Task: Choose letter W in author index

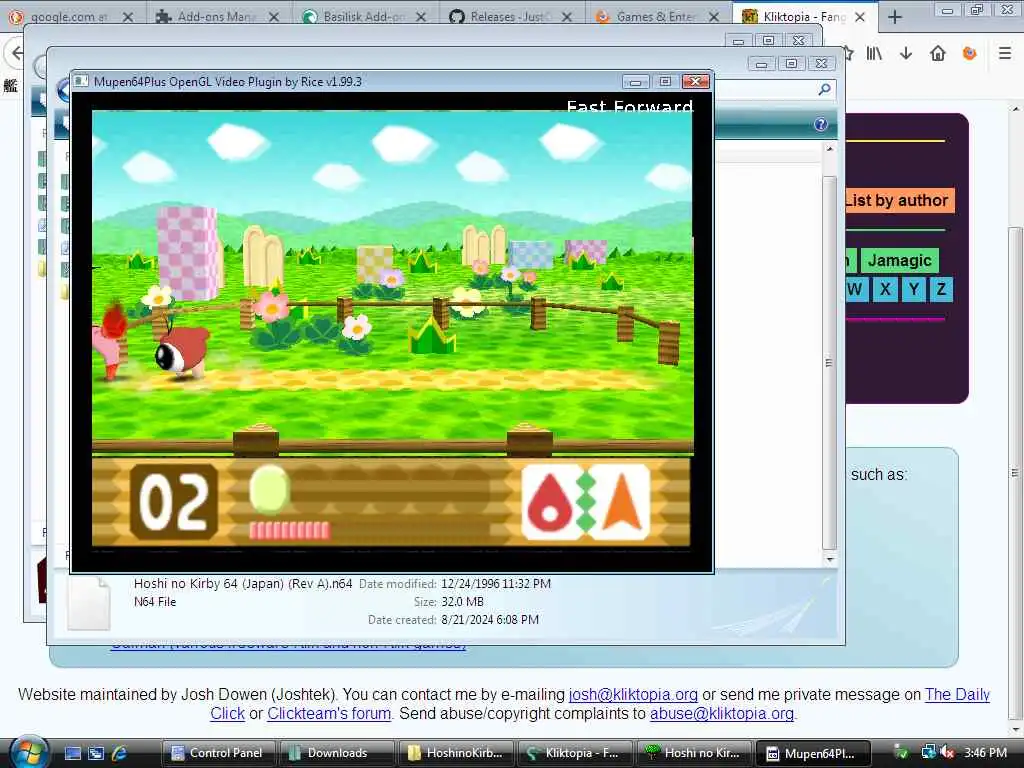Action: [856, 289]
